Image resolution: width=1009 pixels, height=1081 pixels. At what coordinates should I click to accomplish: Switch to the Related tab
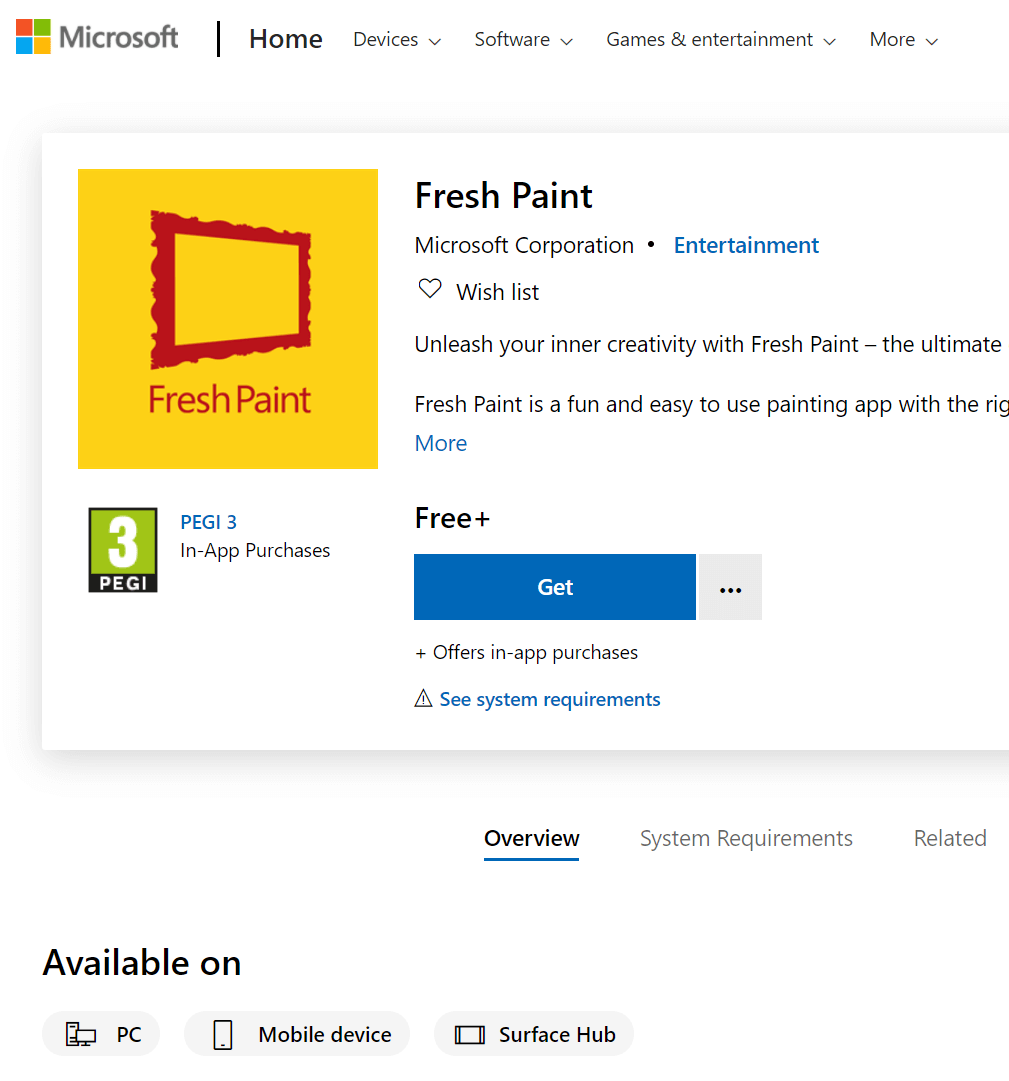point(949,838)
